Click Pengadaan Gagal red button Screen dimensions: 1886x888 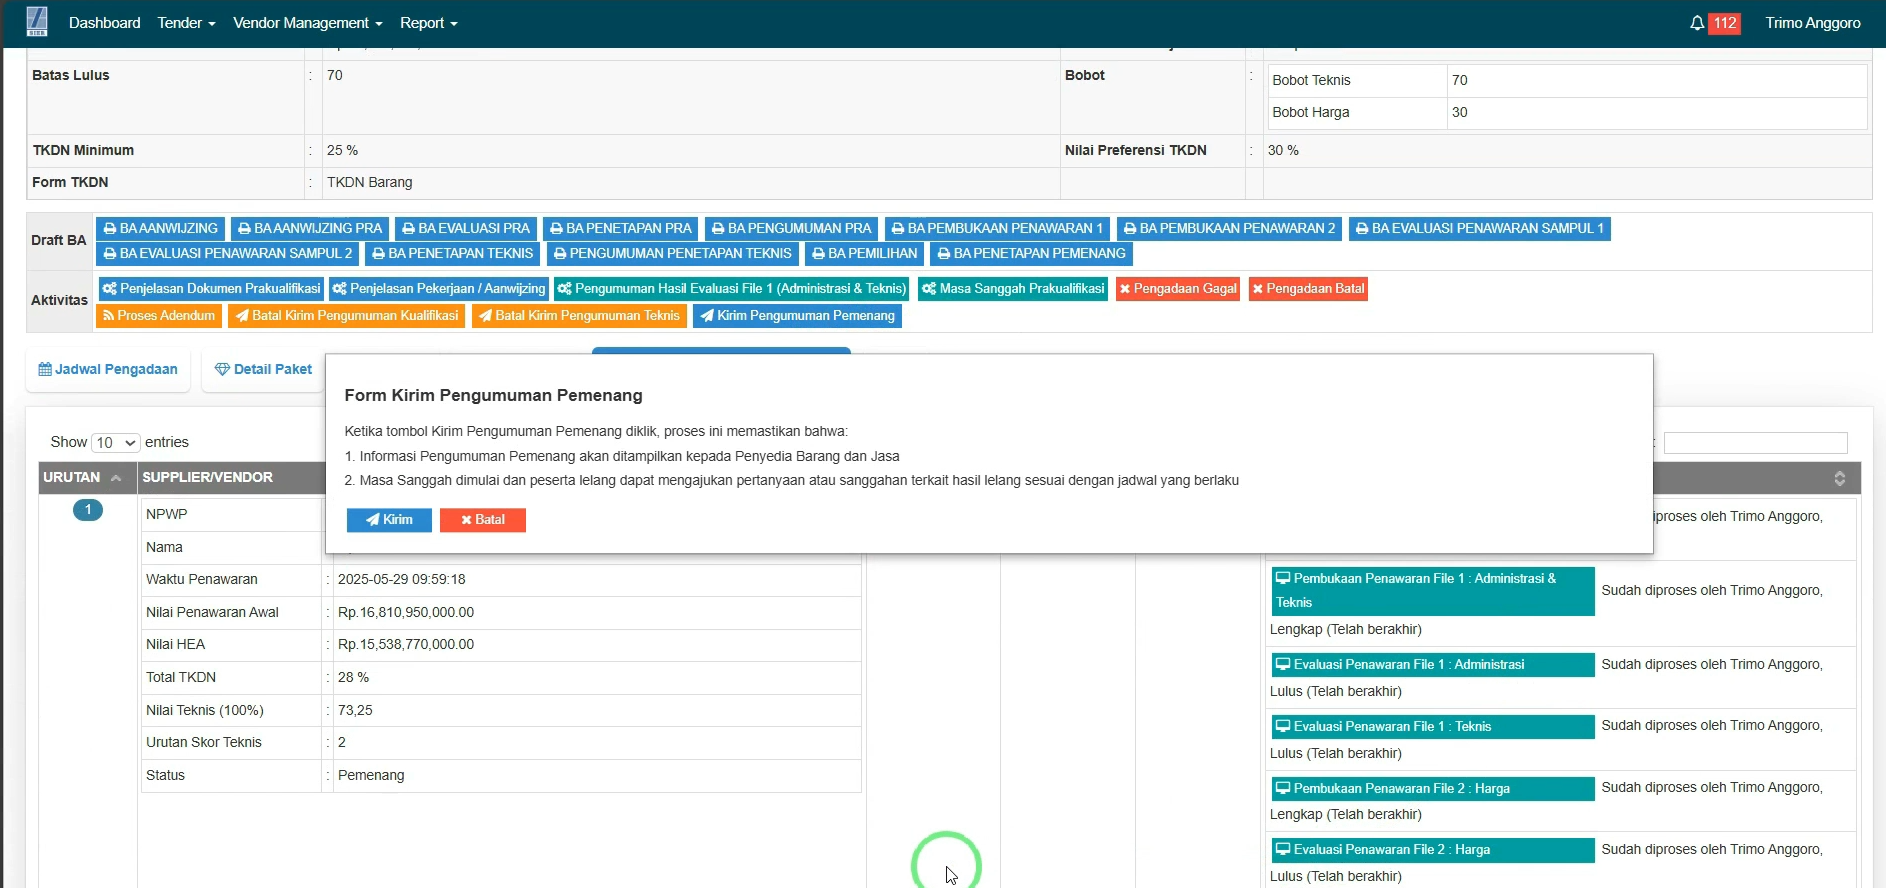click(1177, 289)
